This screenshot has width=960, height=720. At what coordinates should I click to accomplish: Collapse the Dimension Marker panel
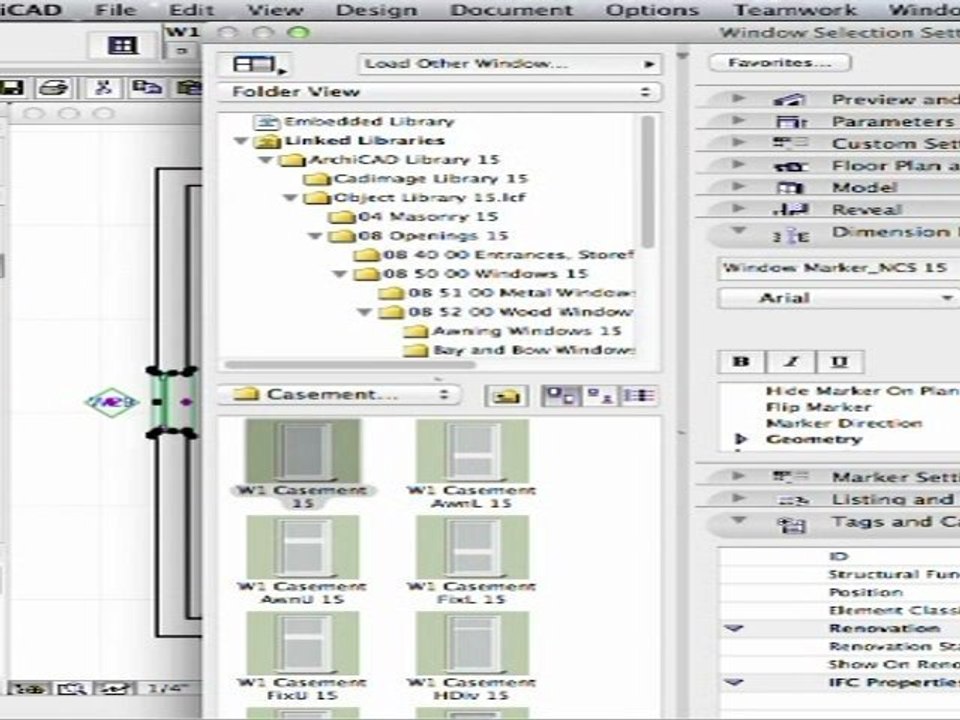point(739,231)
